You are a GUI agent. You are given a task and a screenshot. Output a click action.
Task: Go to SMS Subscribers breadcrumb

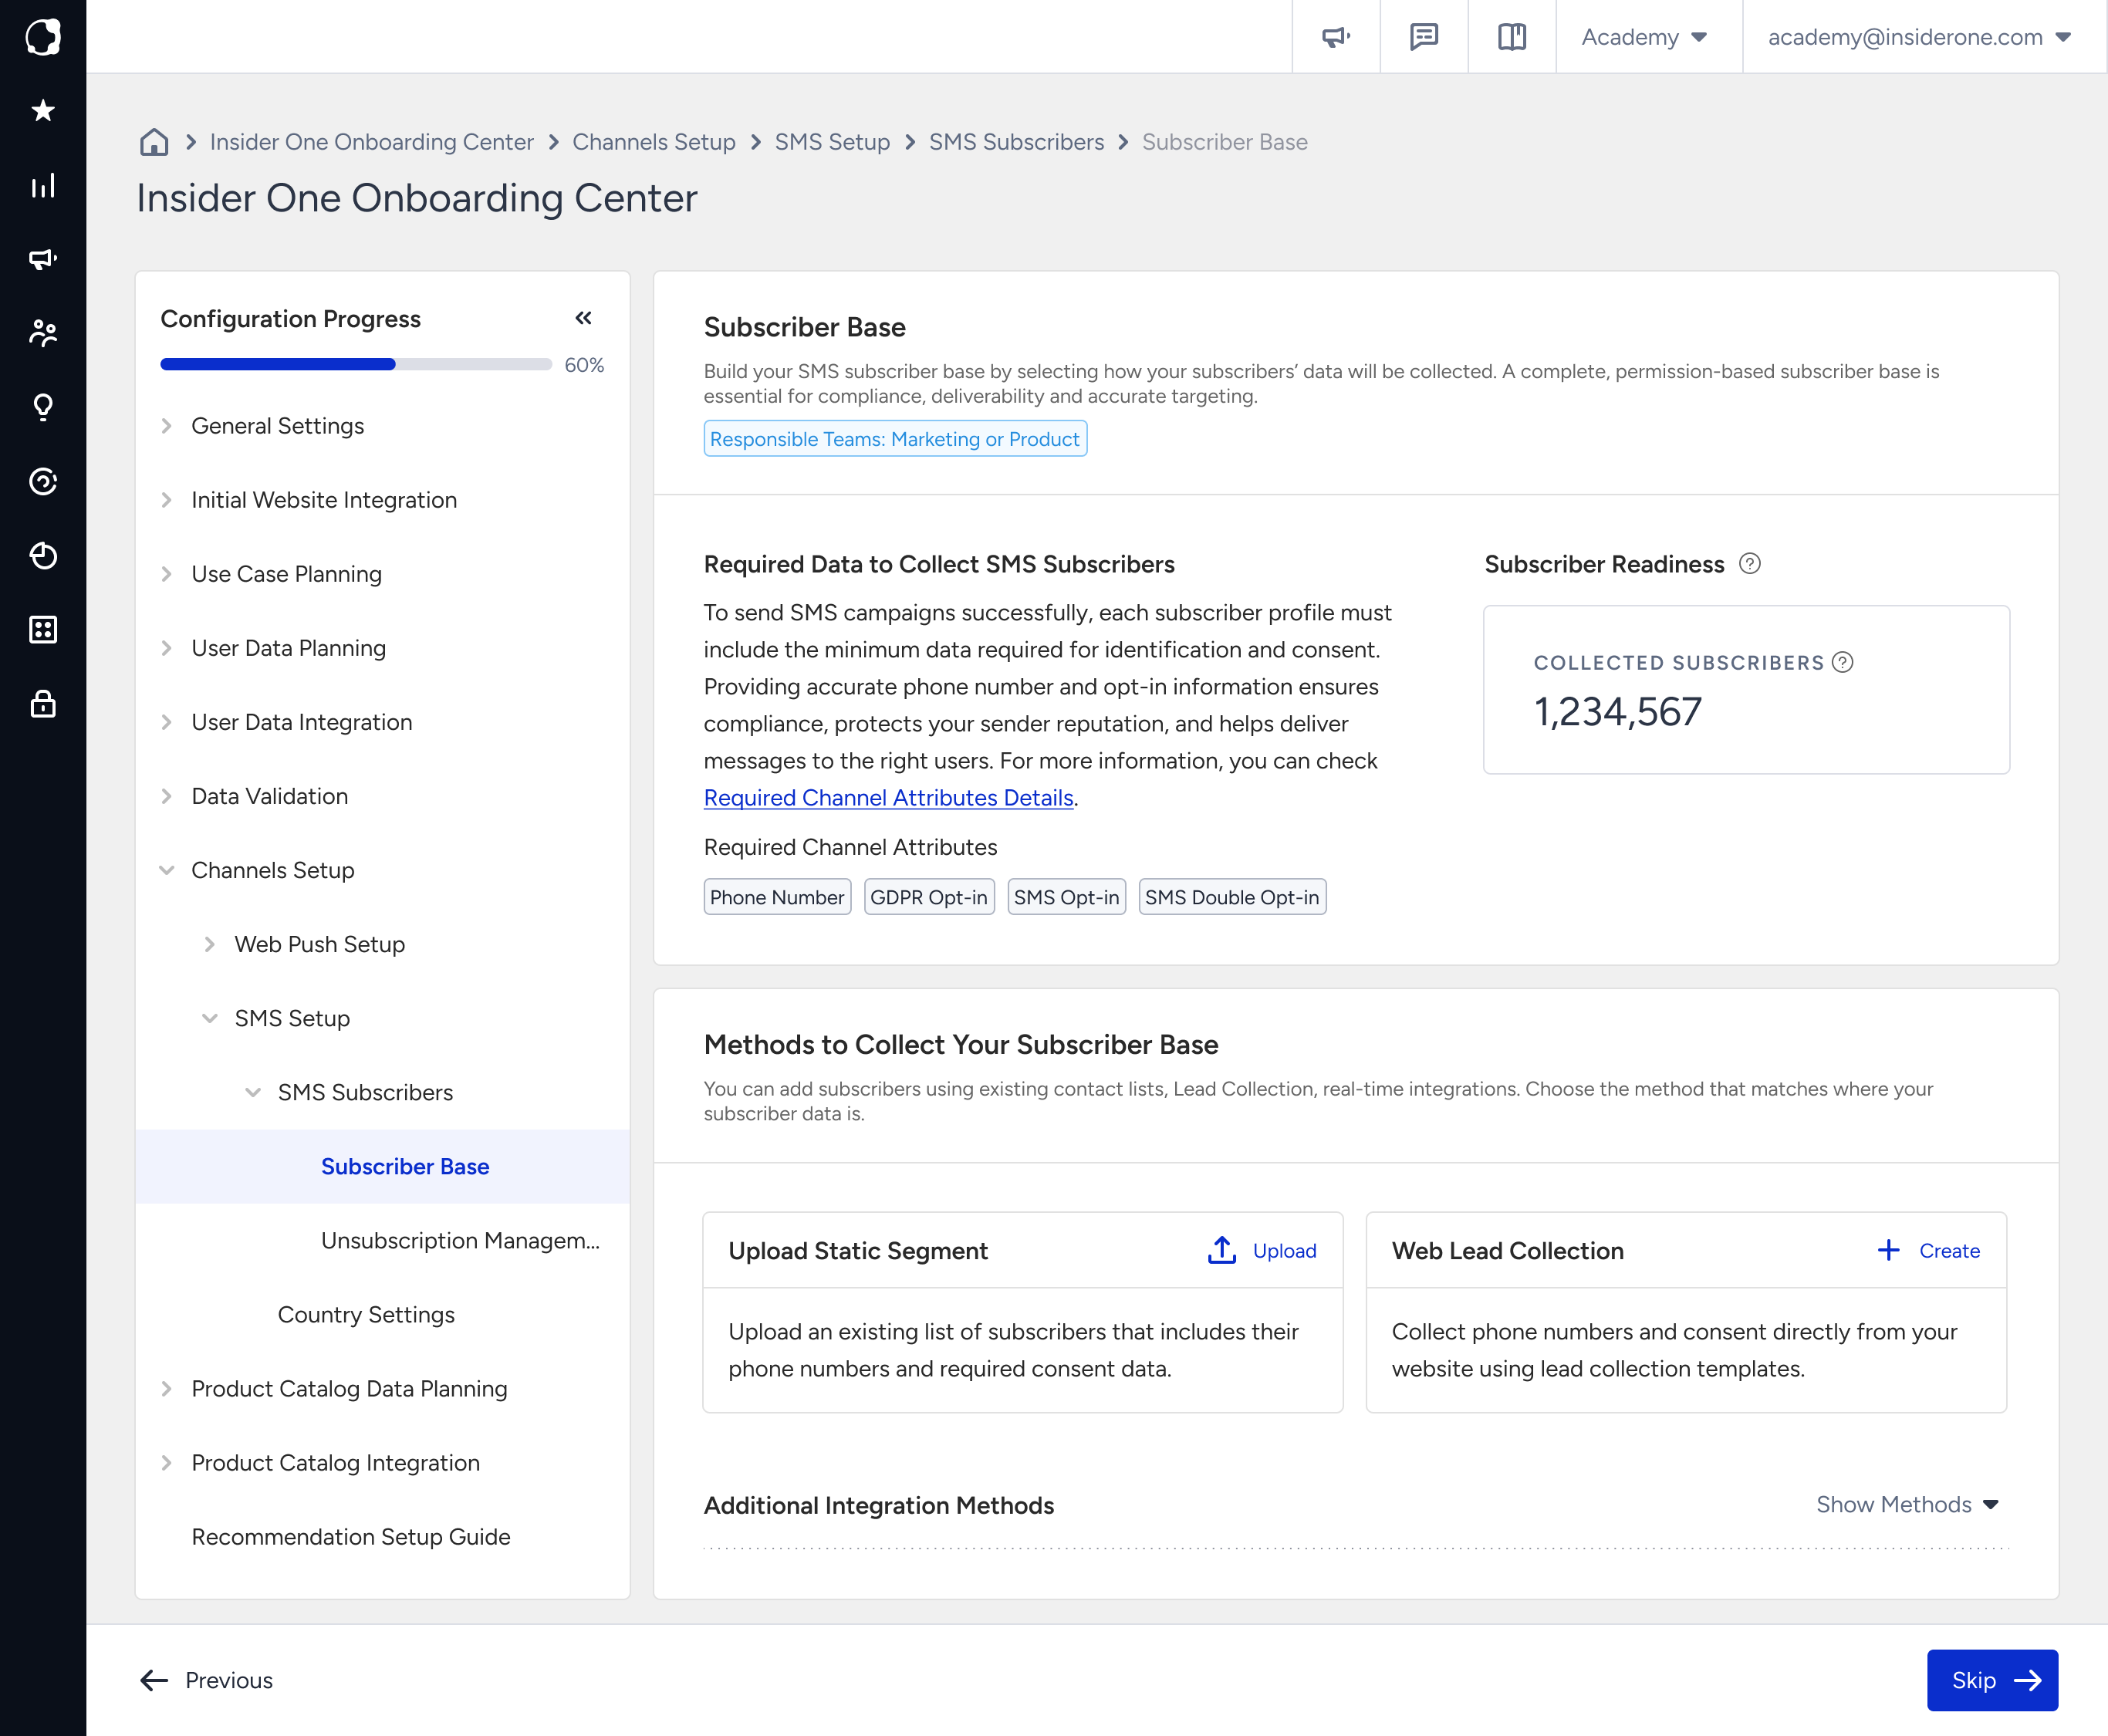pyautogui.click(x=1016, y=142)
